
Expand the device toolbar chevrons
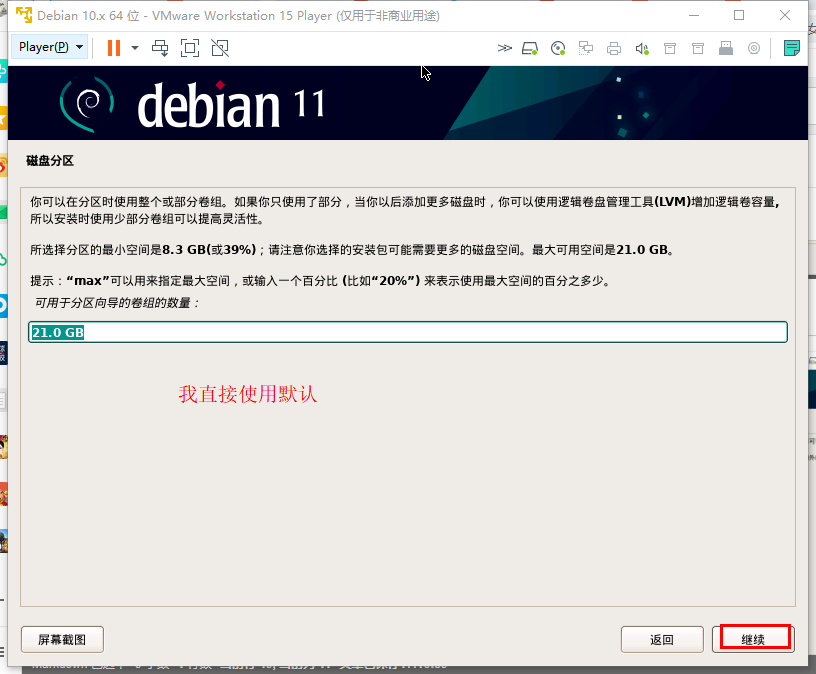click(504, 48)
